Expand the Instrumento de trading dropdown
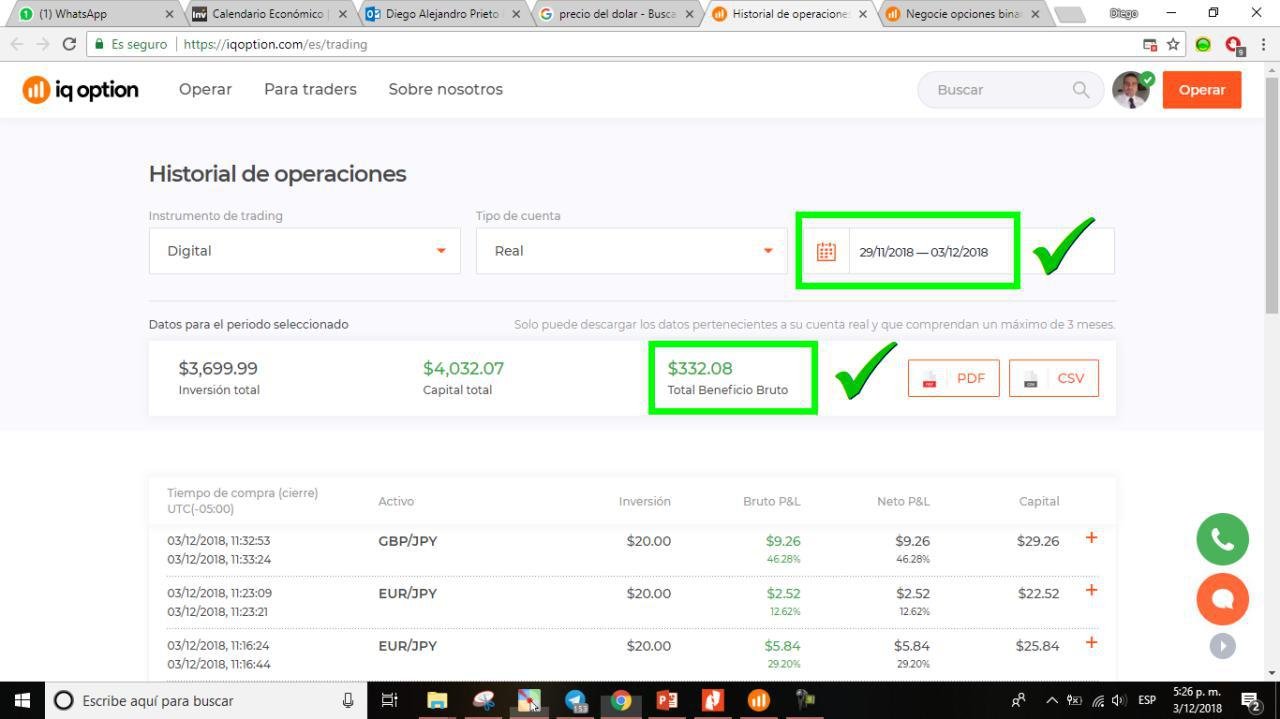This screenshot has width=1280, height=719. coord(305,251)
